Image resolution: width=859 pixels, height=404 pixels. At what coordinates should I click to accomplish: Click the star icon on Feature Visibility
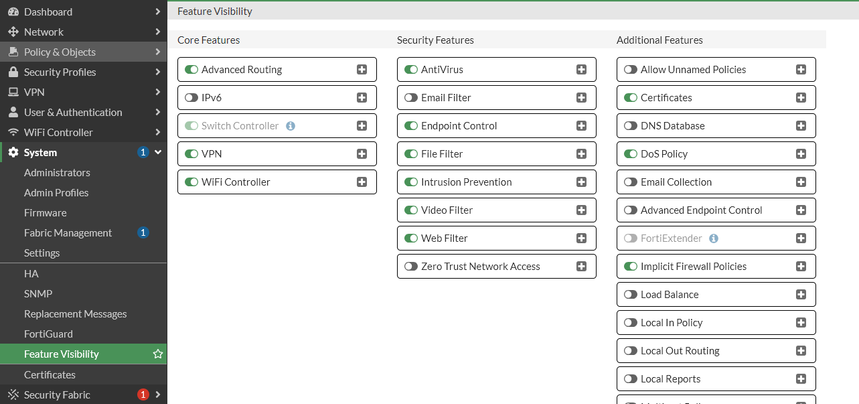click(157, 354)
